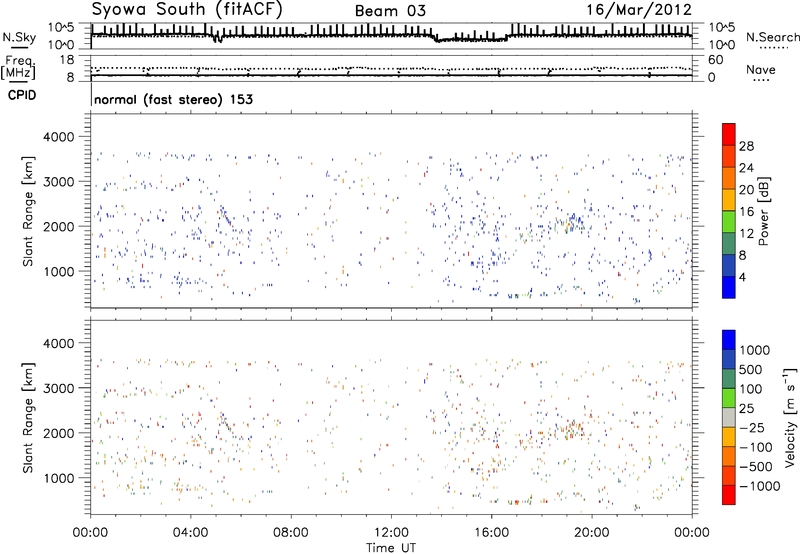This screenshot has height=554, width=800.
Task: Pick the blue top of the velocity colorbar
Action: click(x=729, y=340)
